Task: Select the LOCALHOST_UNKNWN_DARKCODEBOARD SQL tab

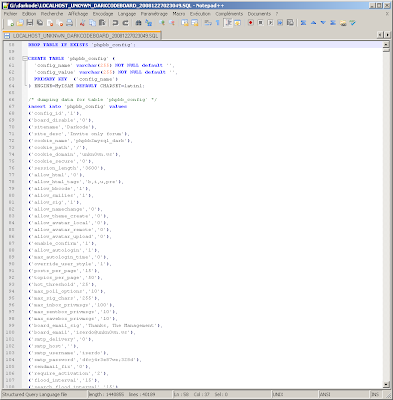Action: [82, 35]
